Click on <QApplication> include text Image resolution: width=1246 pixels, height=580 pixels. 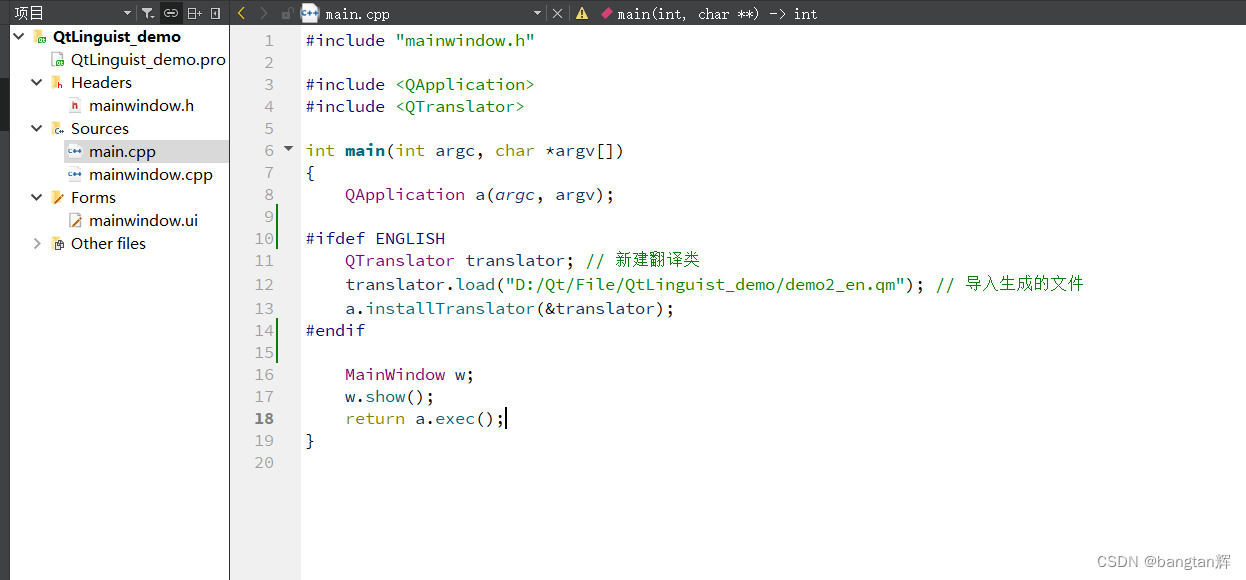465,84
